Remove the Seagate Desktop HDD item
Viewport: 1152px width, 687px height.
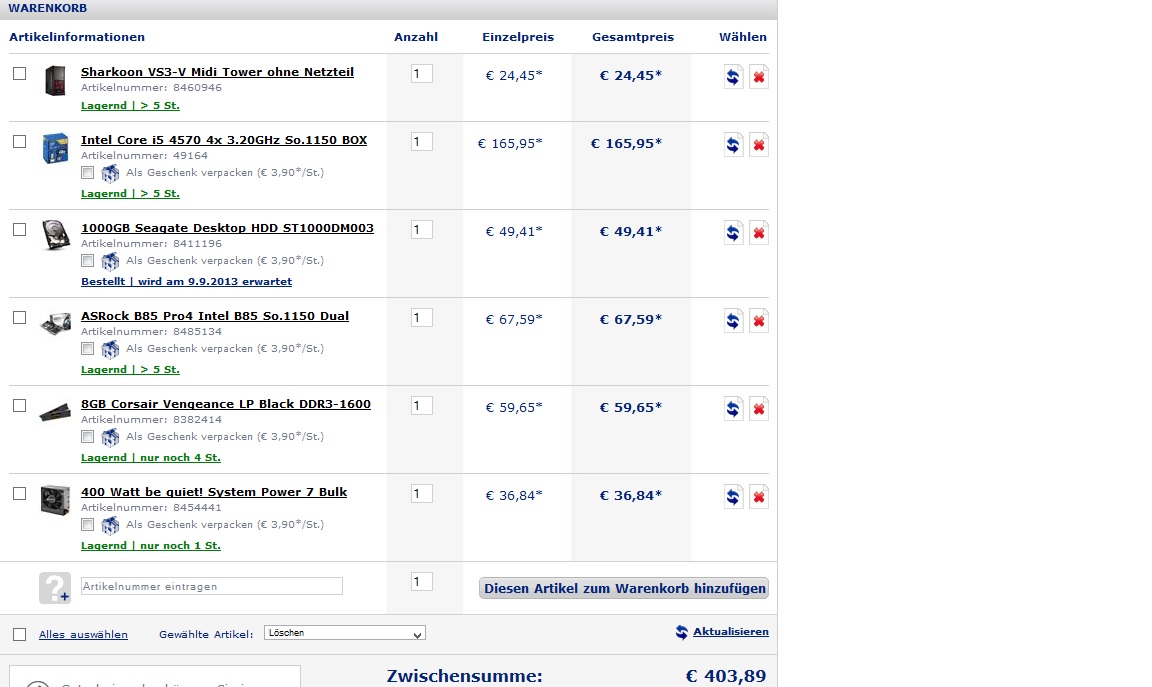[759, 233]
